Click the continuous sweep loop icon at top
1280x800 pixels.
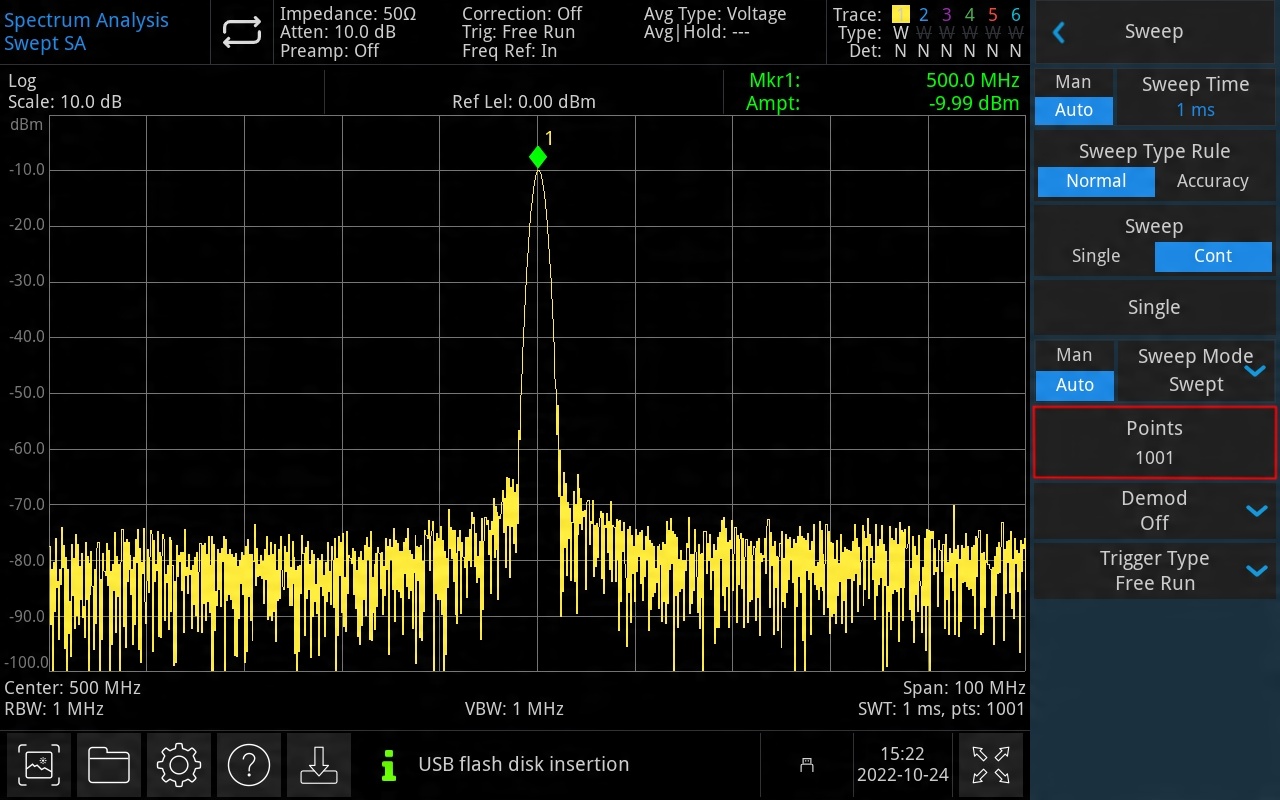[241, 32]
